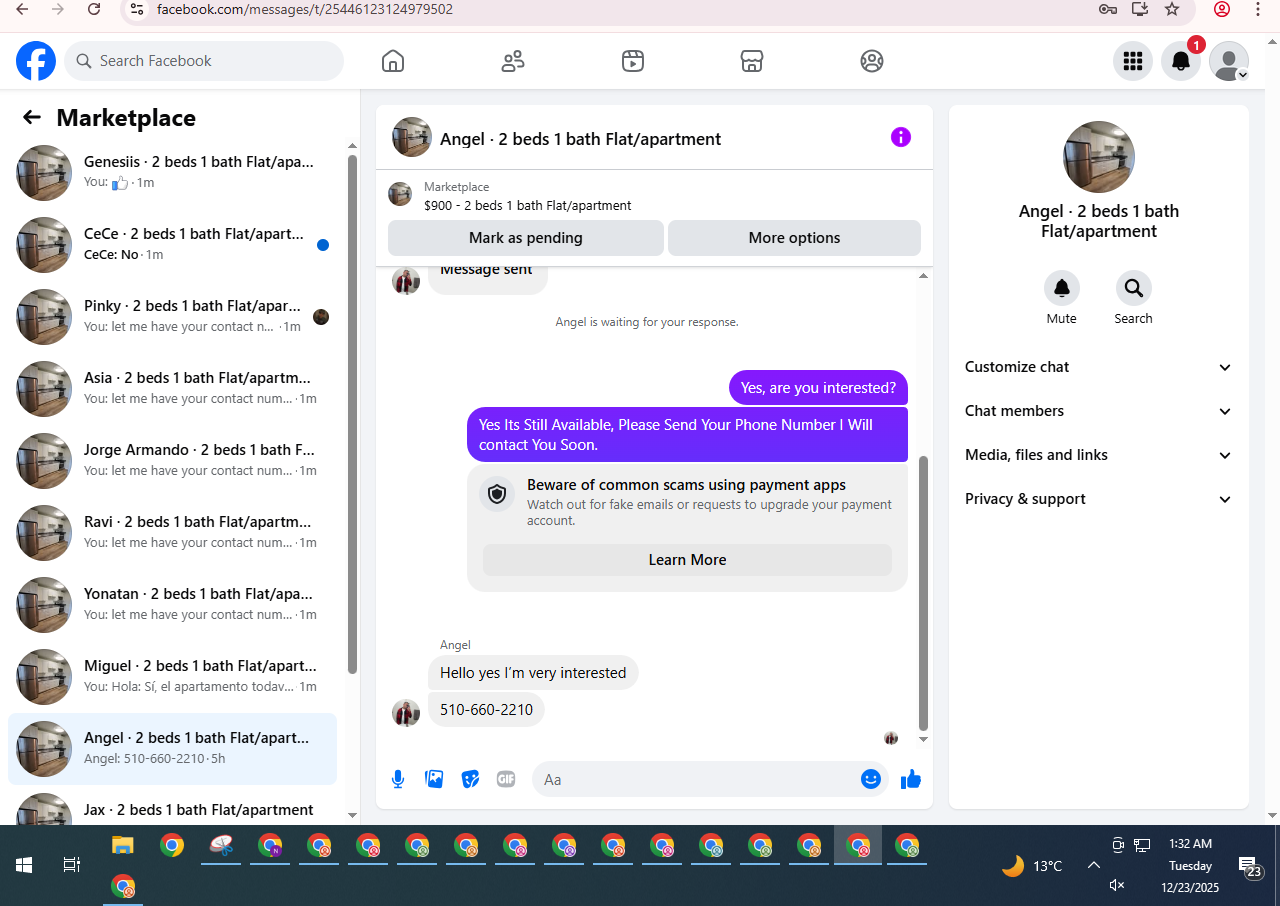Go to the Home feed icon
Image resolution: width=1280 pixels, height=906 pixels.
pos(393,61)
